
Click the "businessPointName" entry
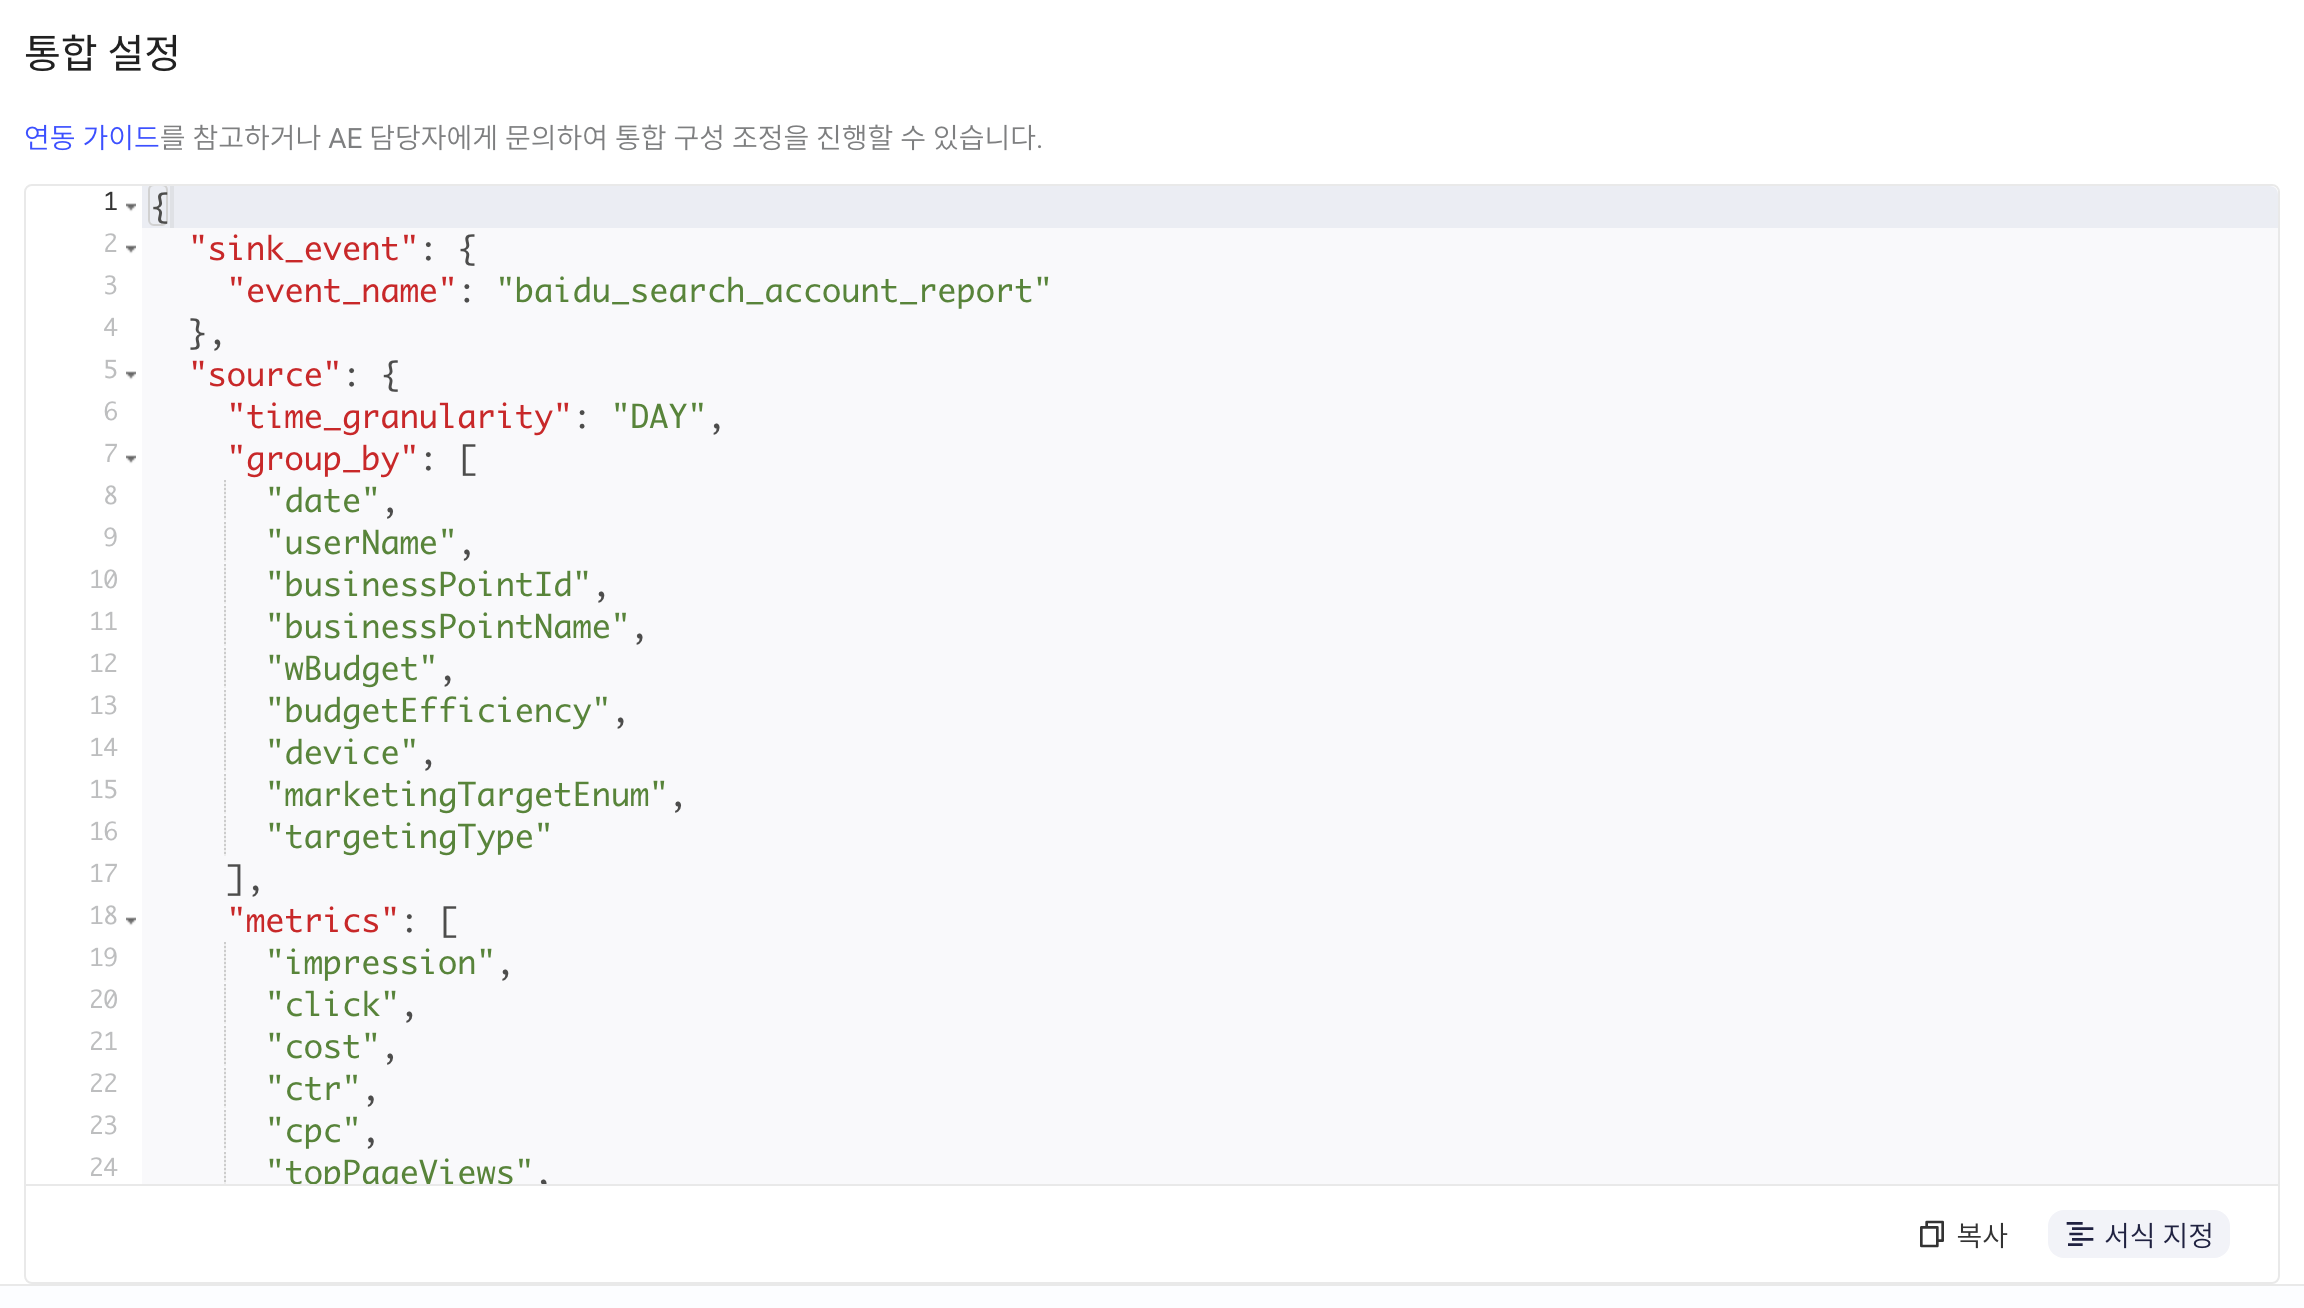tap(447, 627)
